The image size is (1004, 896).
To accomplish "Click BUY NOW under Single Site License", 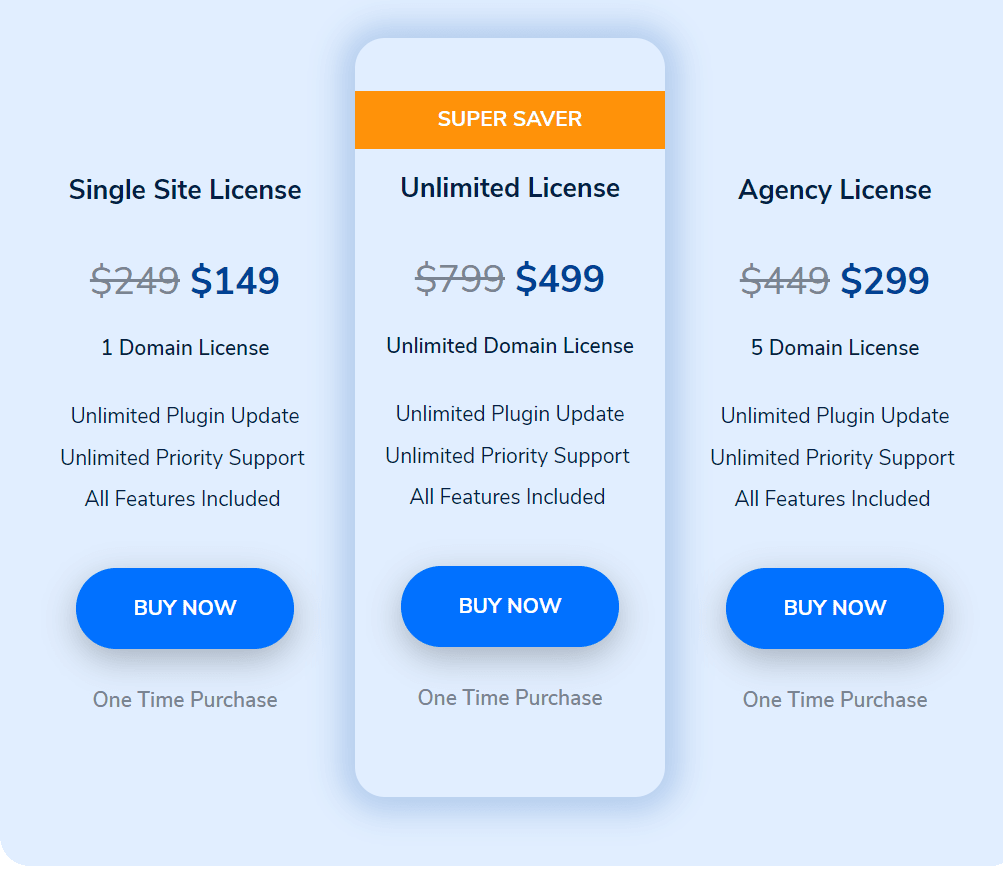I will [x=184, y=608].
